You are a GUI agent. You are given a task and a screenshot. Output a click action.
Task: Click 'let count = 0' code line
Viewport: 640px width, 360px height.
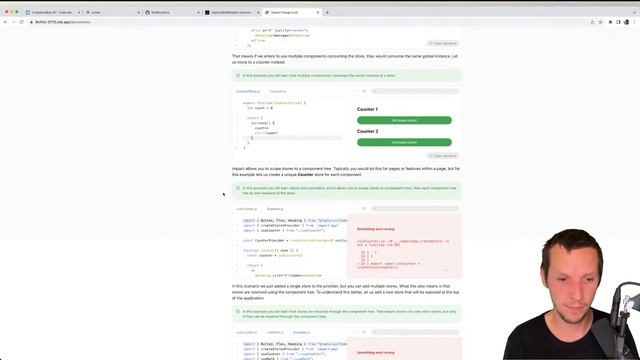[260, 108]
